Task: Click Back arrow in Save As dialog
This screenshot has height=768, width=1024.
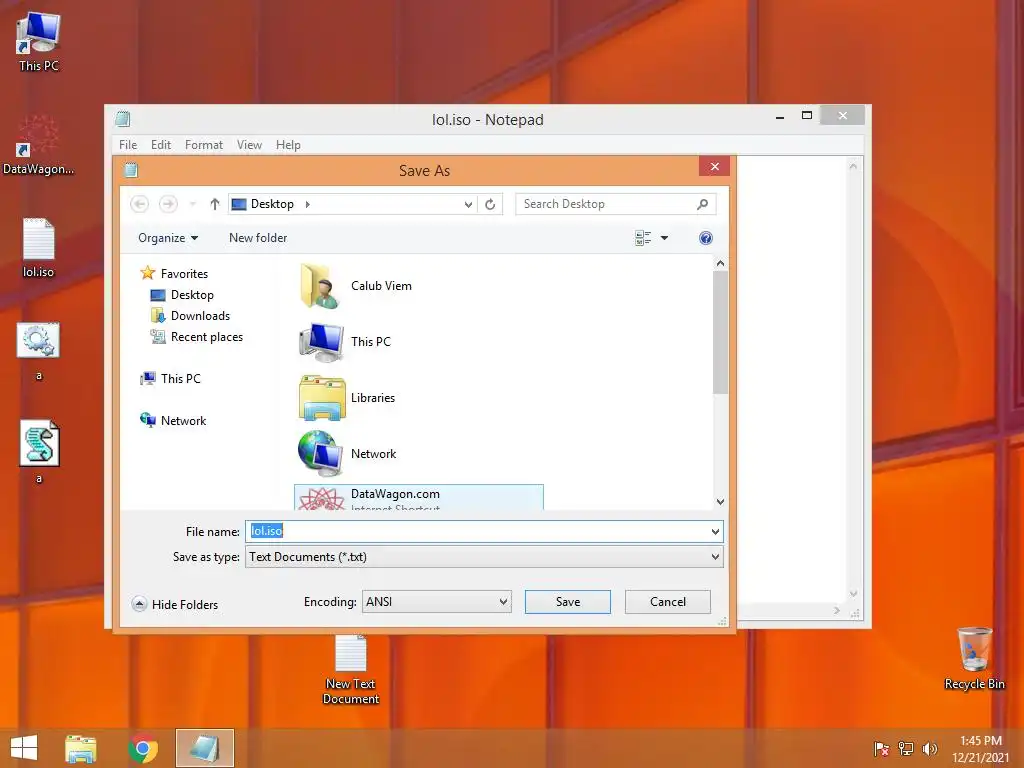Action: [x=139, y=204]
